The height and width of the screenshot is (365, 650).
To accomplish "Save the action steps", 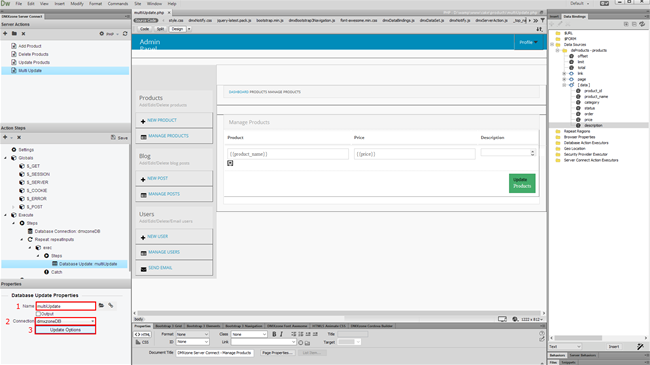I will (119, 138).
